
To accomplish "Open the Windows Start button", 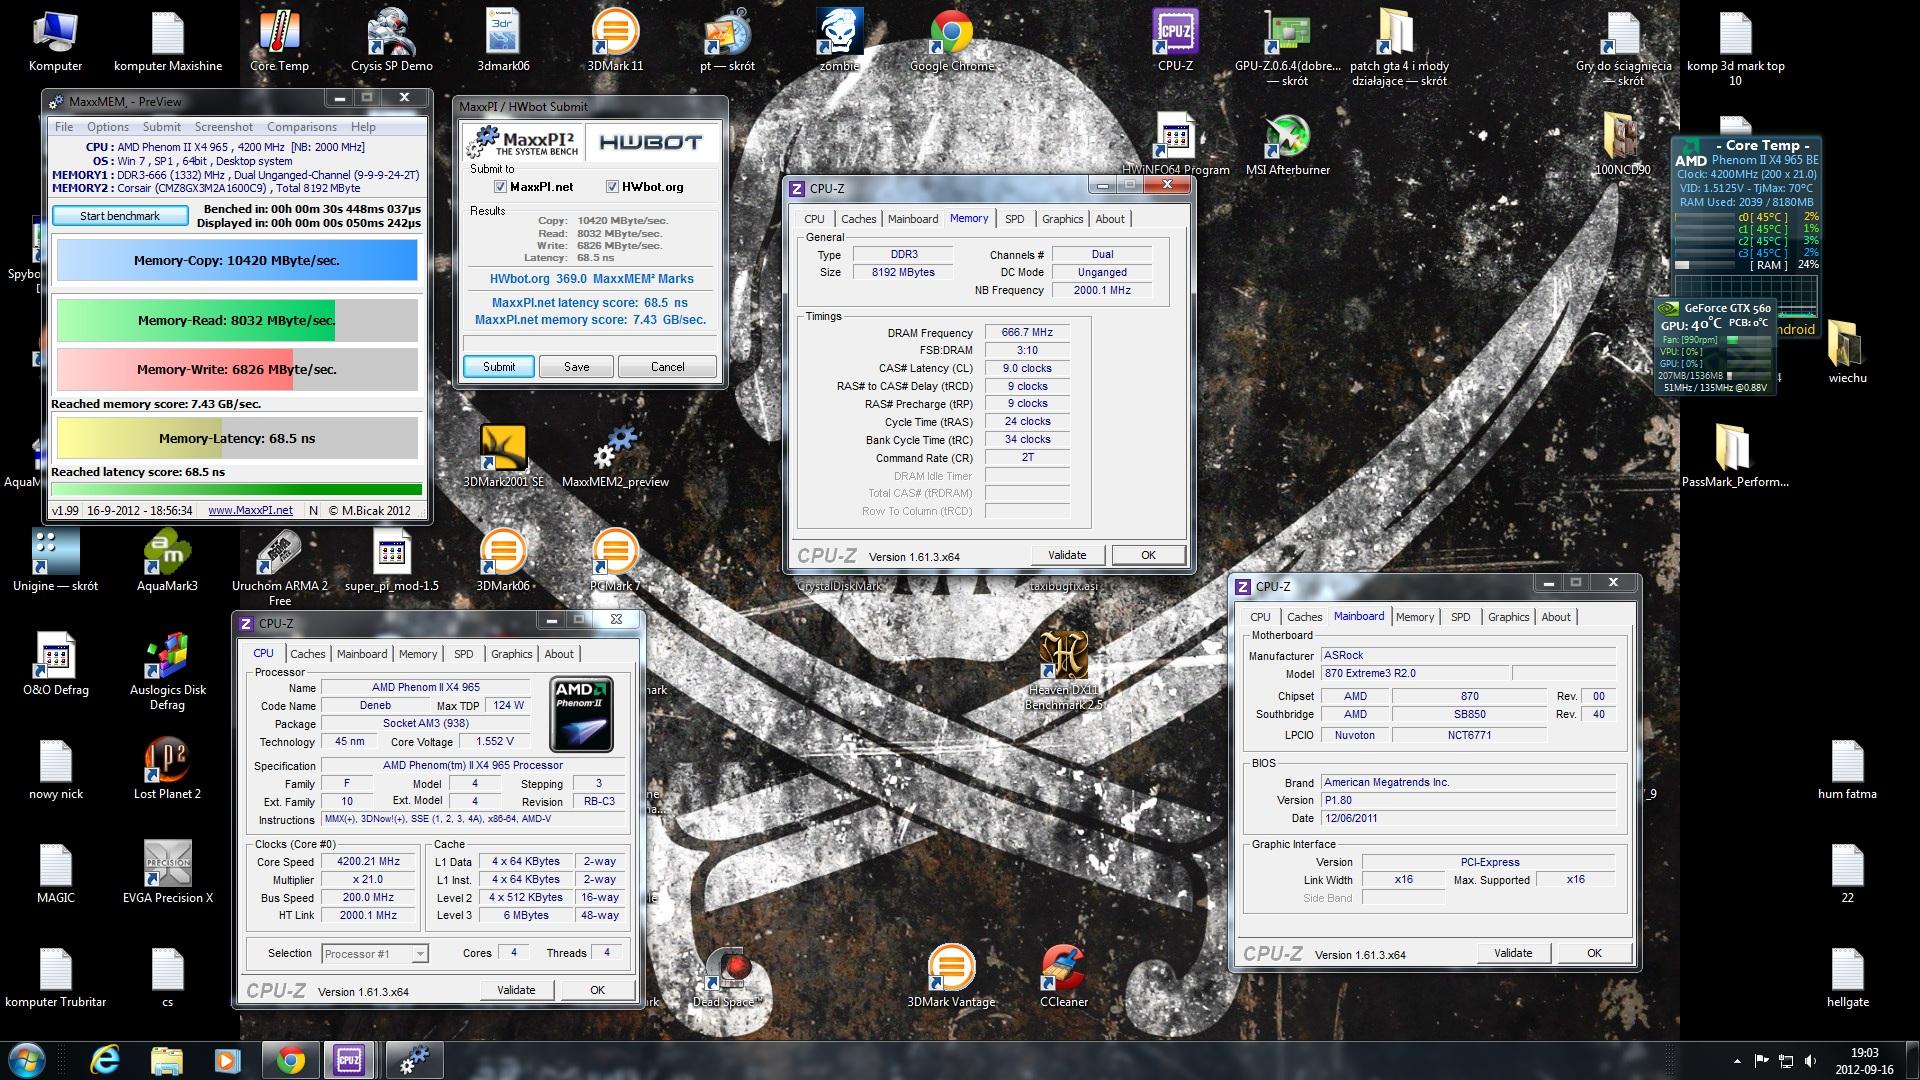I will tap(26, 1060).
